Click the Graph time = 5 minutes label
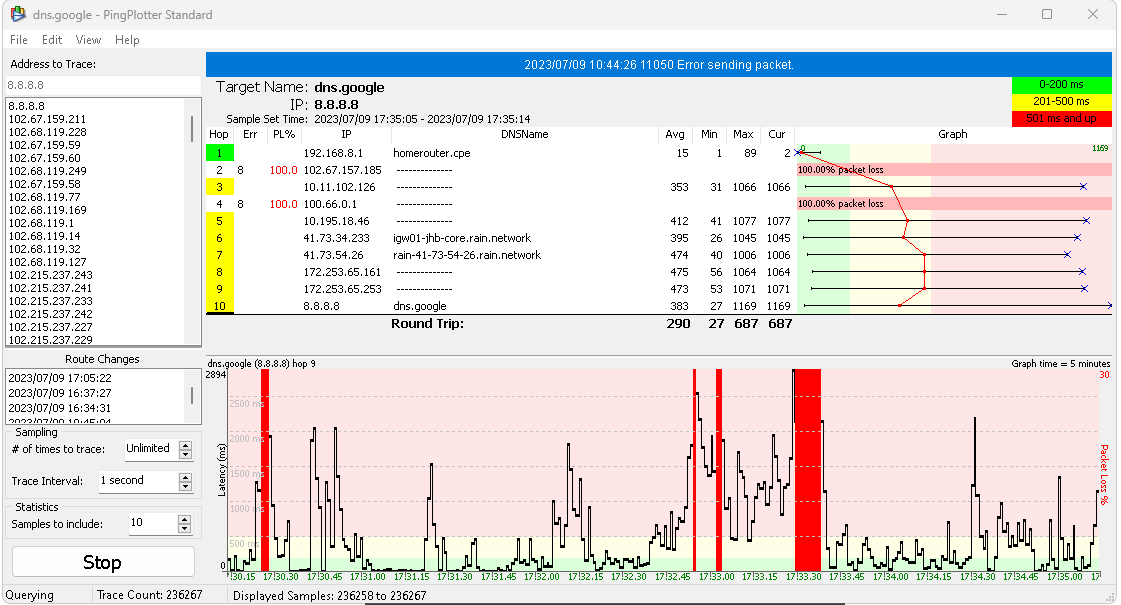 point(1060,363)
